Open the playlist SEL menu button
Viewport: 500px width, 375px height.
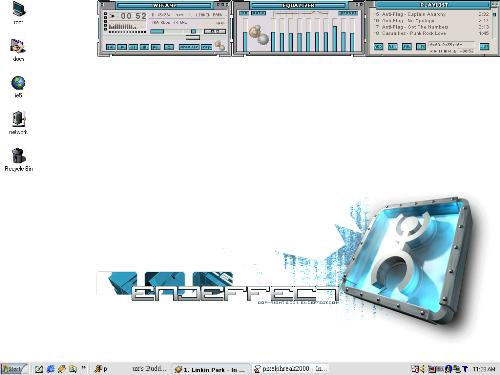point(407,47)
